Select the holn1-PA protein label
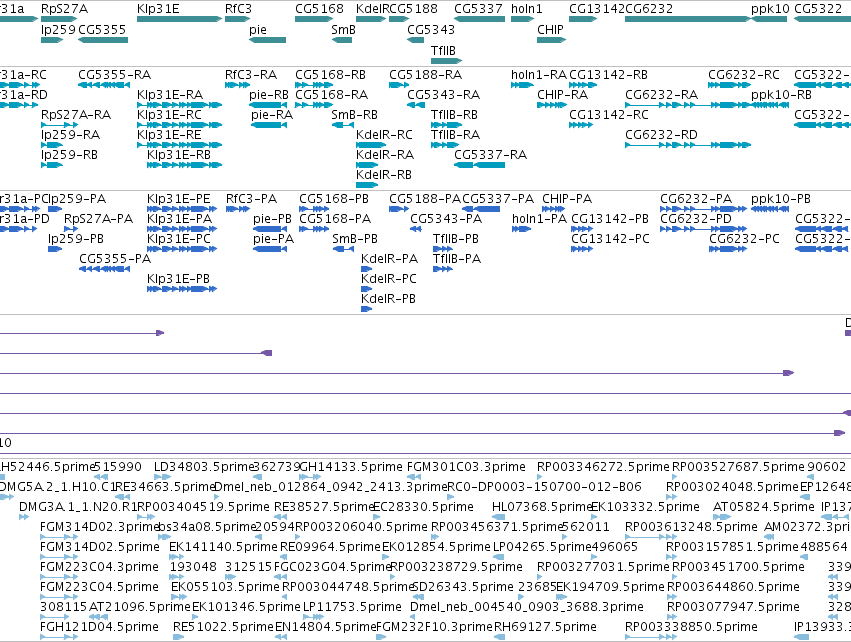851x642 pixels. [539, 219]
